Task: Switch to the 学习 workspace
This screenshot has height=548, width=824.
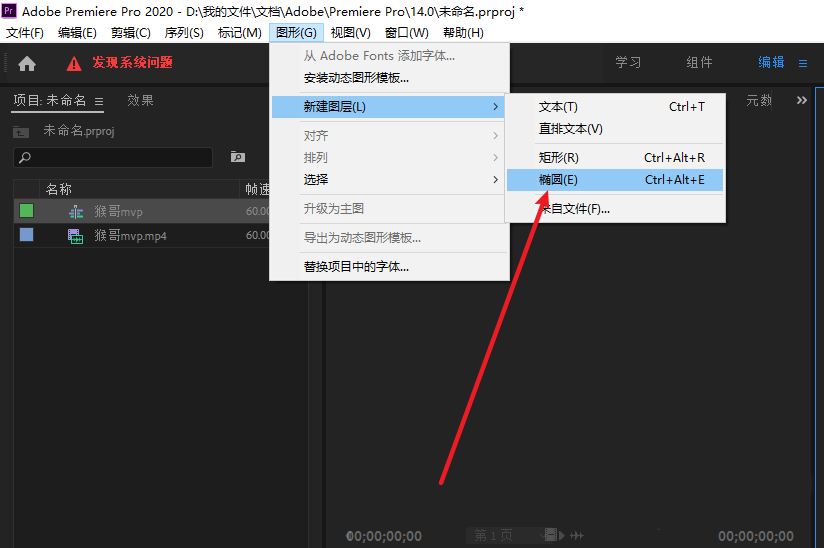Action: [628, 62]
